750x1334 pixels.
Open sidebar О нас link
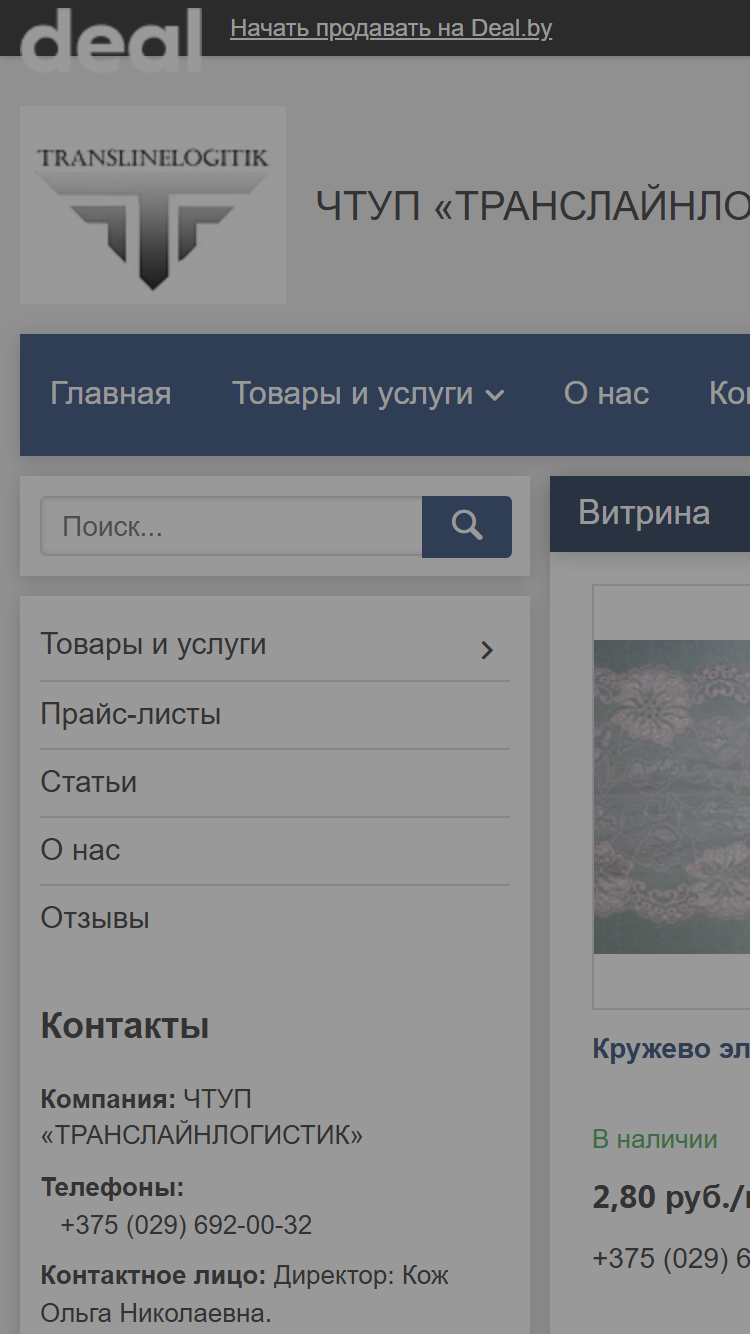[x=80, y=850]
